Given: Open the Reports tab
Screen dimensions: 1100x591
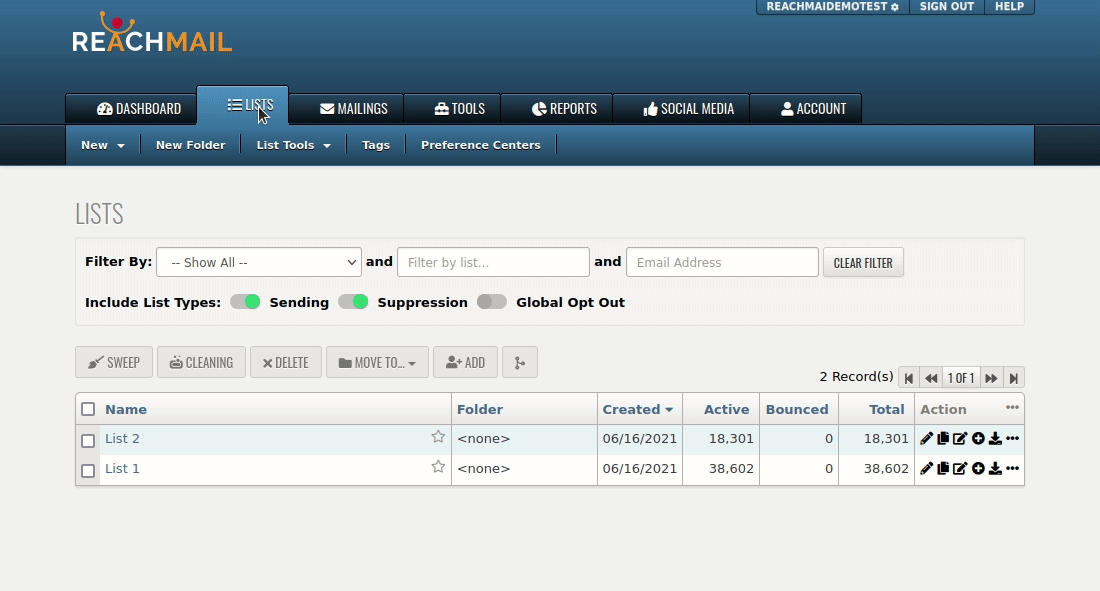Looking at the screenshot, I should tap(564, 109).
